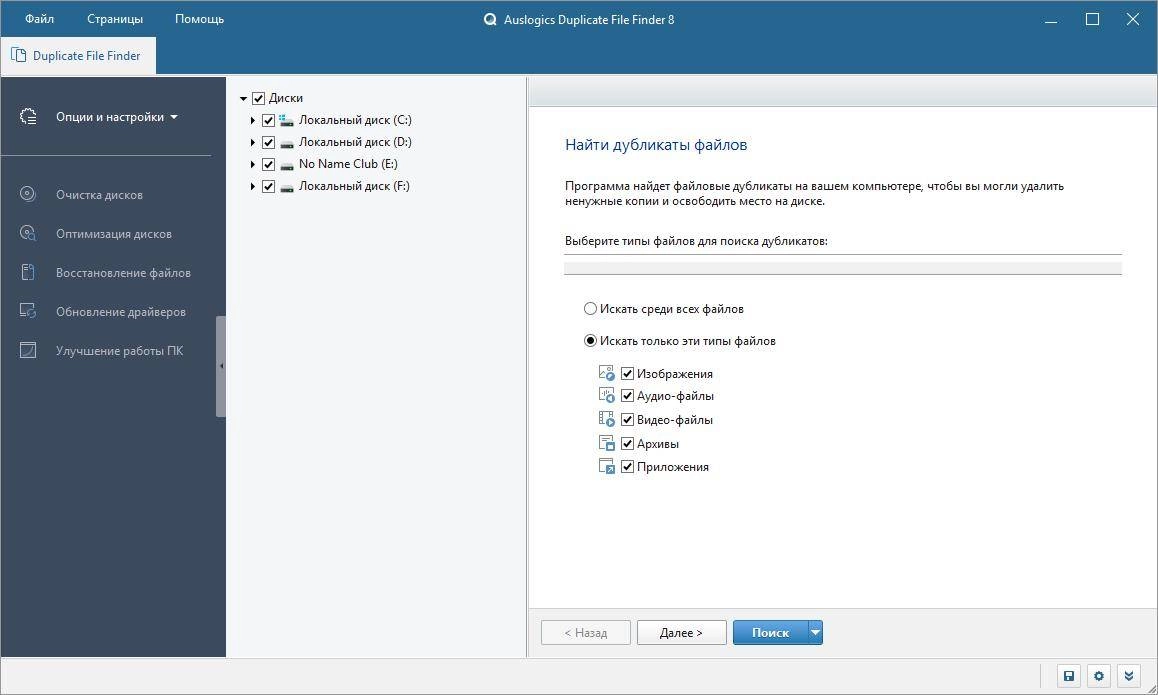This screenshot has width=1158, height=695.
Task: Uncheck Локальный диск (C:) checkbox
Action: (269, 120)
